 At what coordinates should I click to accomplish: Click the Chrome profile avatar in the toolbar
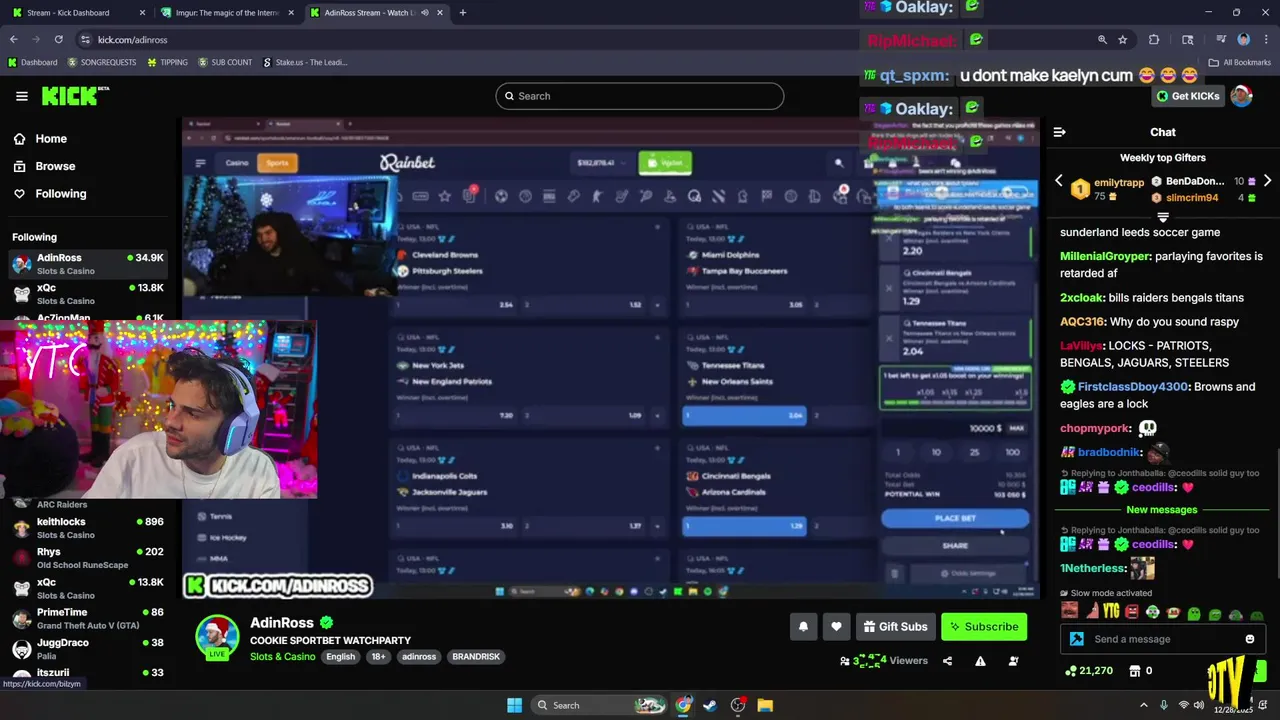[1243, 39]
